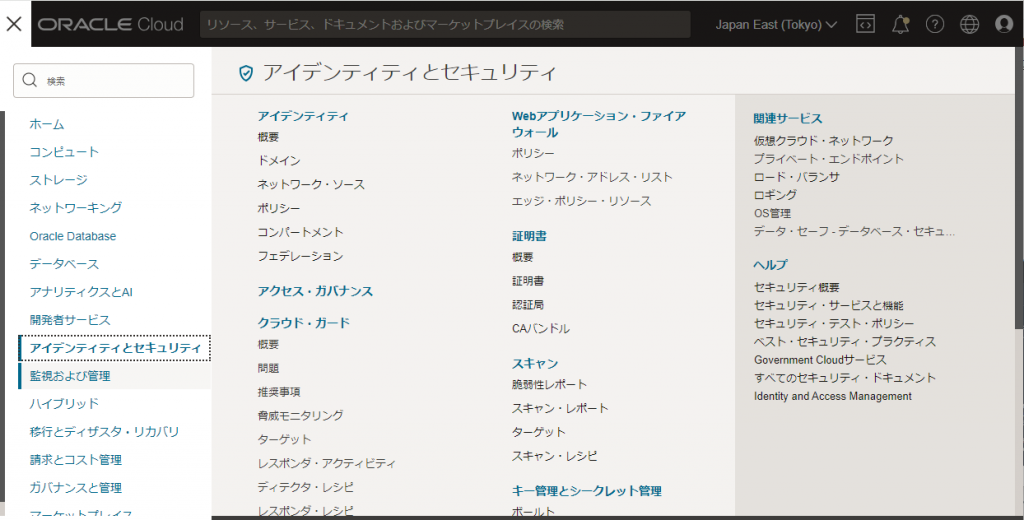Select ストレージ in the navigation menu
The width and height of the screenshot is (1024, 520).
(x=58, y=180)
